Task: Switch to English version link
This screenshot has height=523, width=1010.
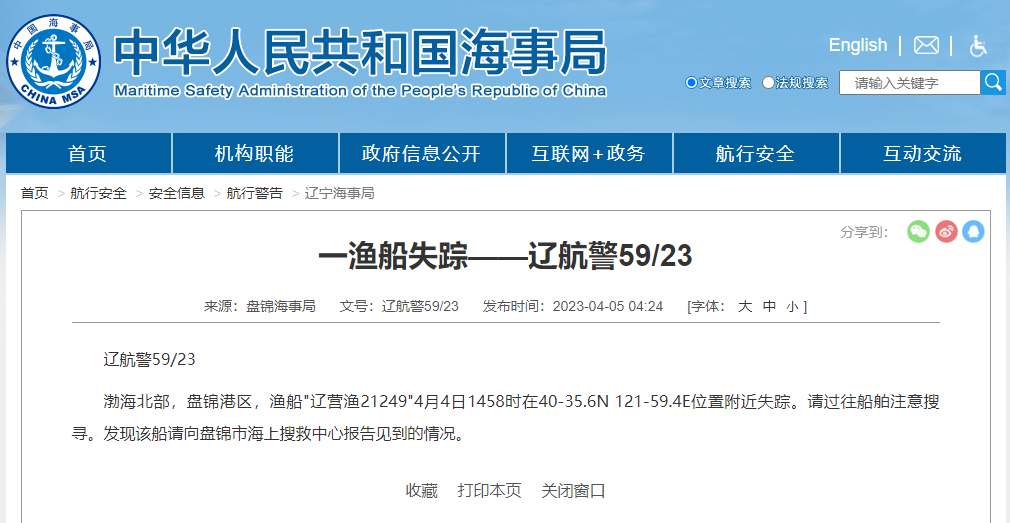Action: click(x=857, y=45)
